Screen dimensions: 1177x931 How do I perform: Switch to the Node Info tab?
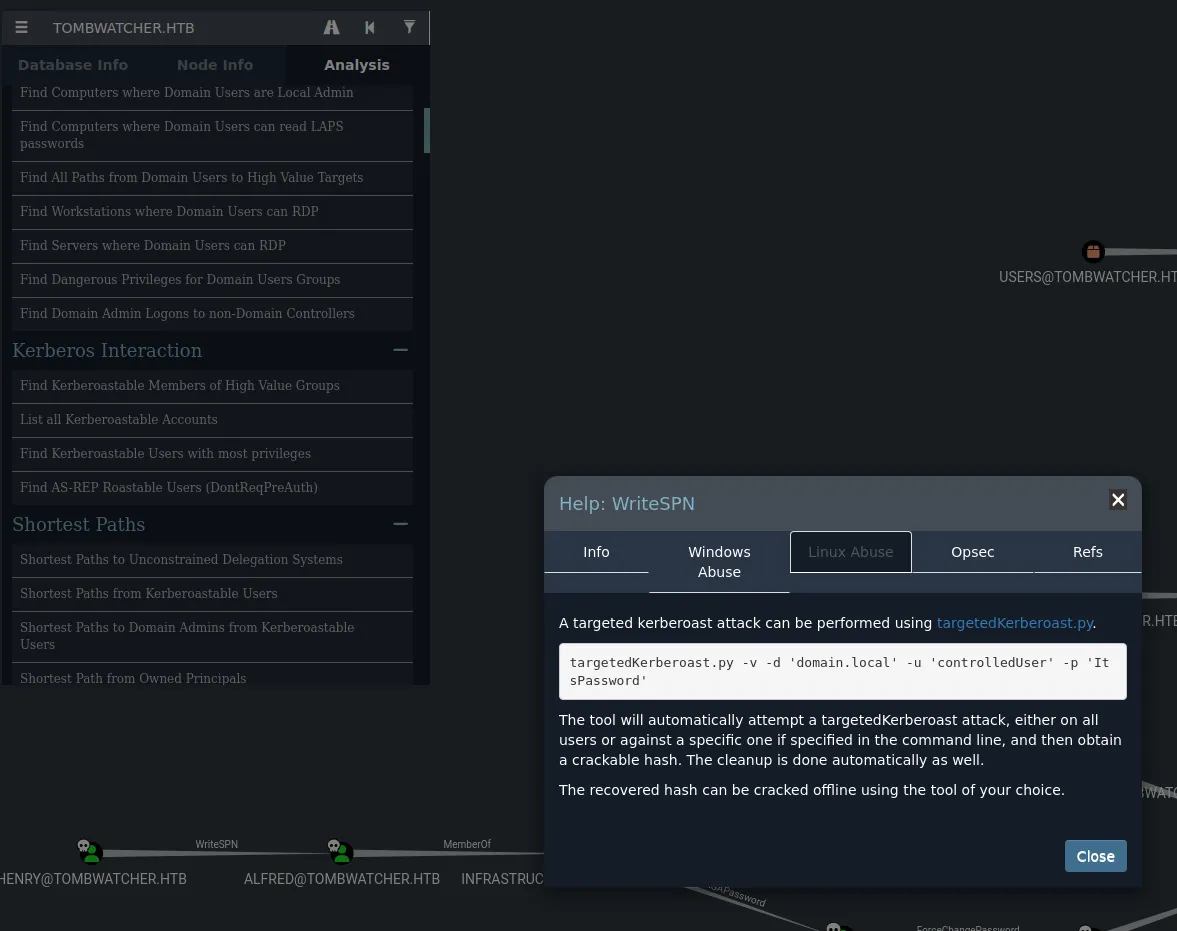tap(215, 65)
